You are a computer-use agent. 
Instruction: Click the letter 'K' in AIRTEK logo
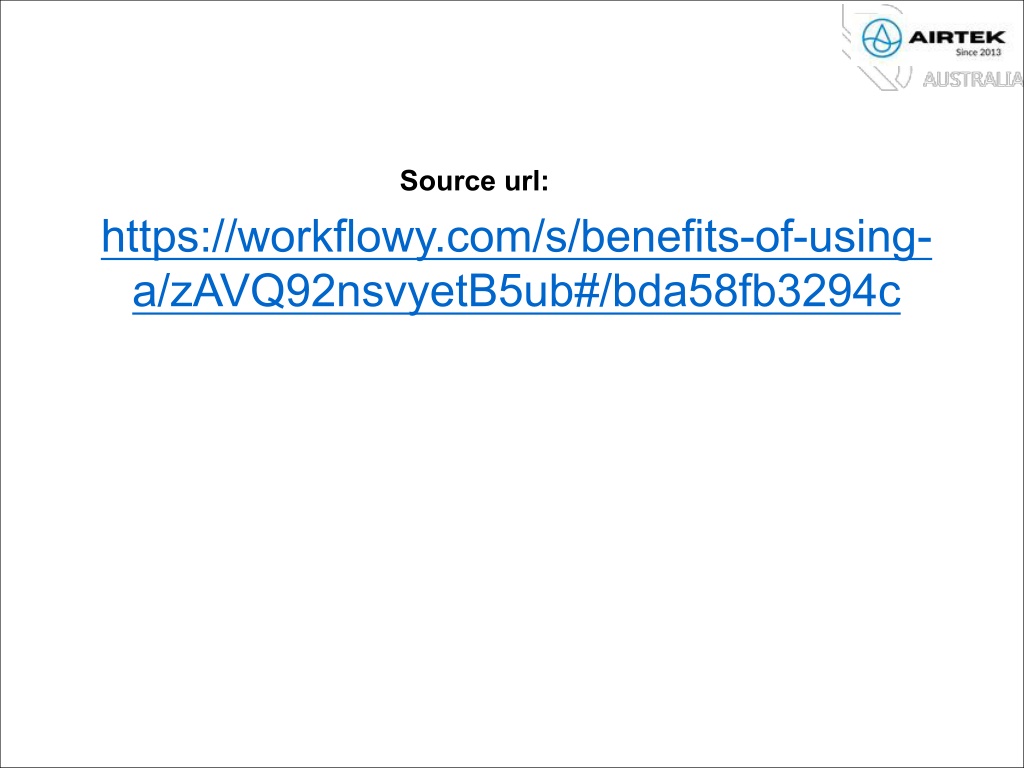coord(997,37)
